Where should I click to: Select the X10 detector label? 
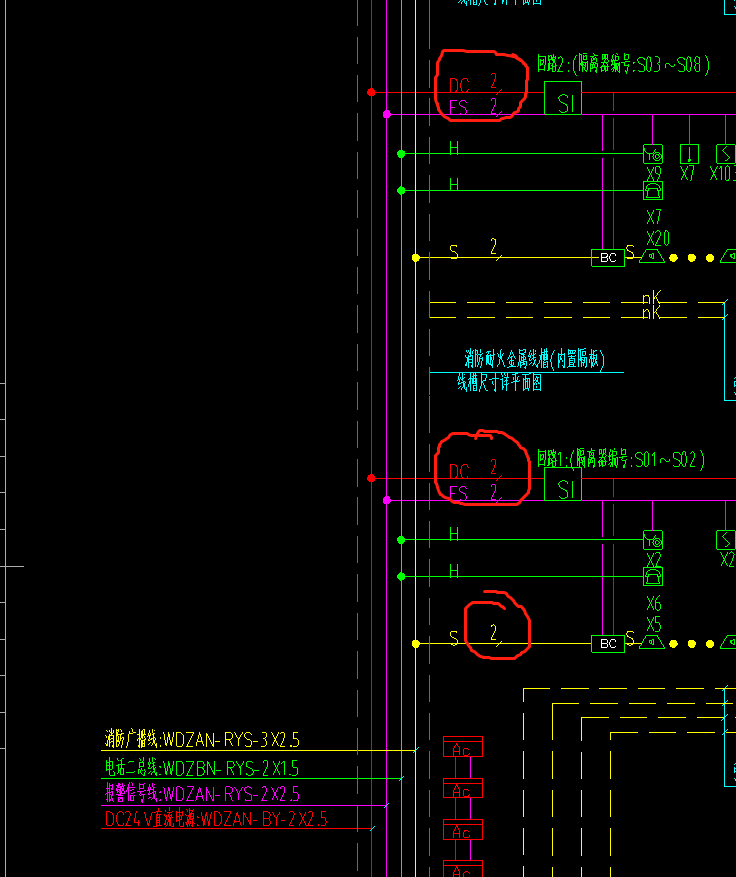pyautogui.click(x=723, y=173)
